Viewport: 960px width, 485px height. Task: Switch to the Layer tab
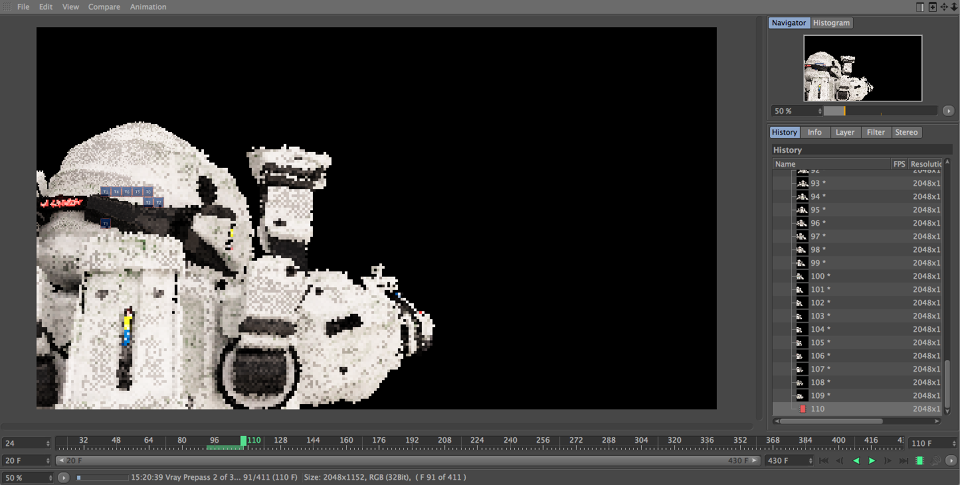[x=845, y=132]
